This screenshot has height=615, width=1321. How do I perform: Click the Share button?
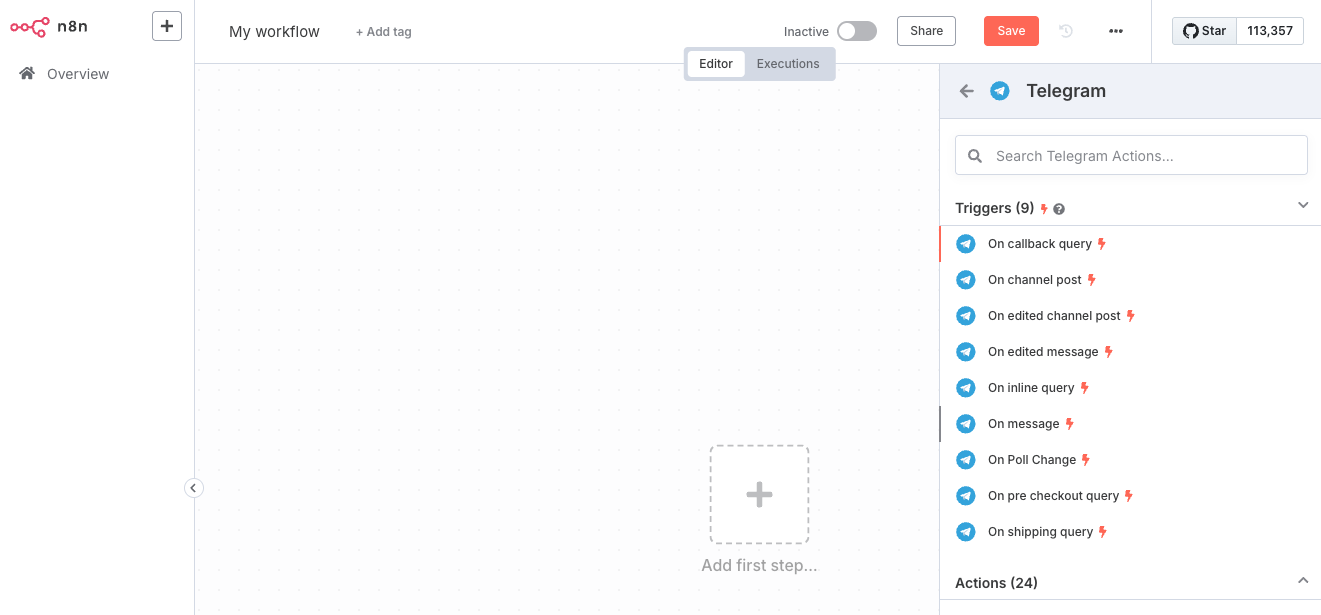coord(926,31)
